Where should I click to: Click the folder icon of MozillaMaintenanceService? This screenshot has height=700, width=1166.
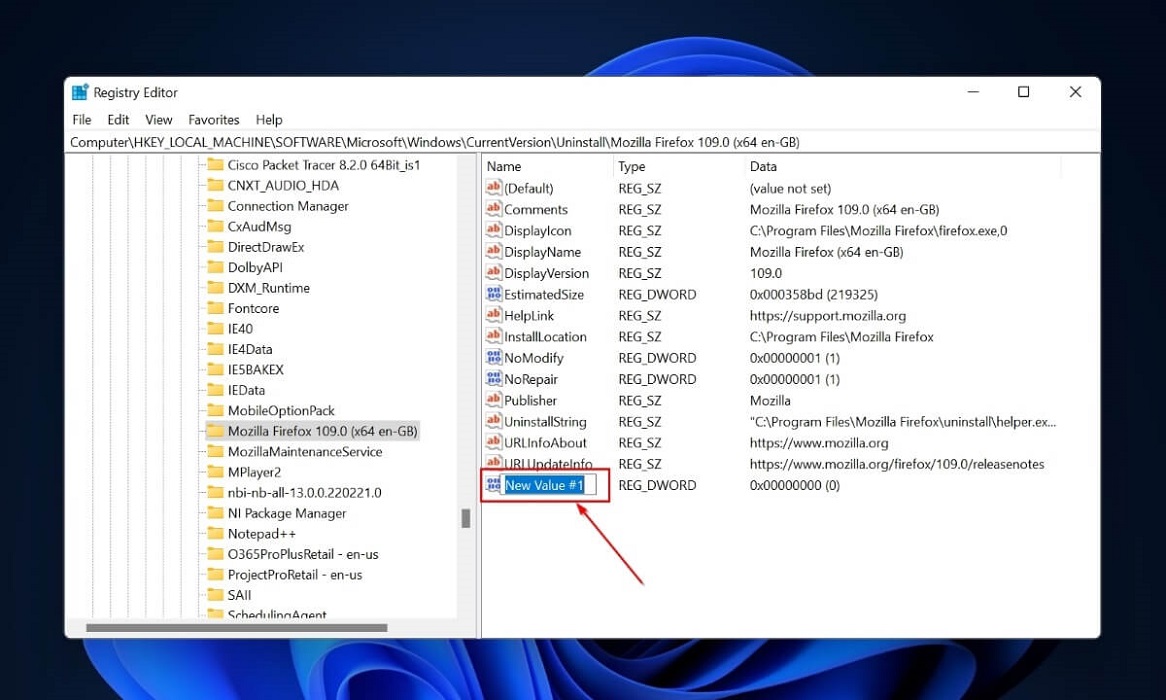click(216, 451)
